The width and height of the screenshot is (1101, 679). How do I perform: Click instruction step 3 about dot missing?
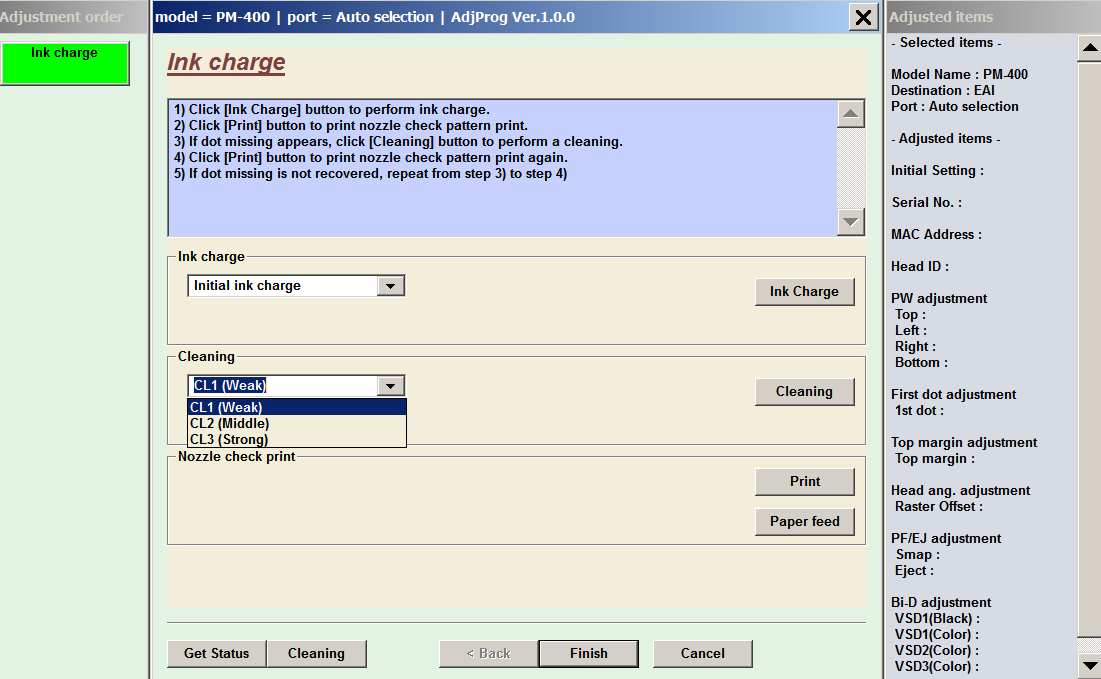398,142
